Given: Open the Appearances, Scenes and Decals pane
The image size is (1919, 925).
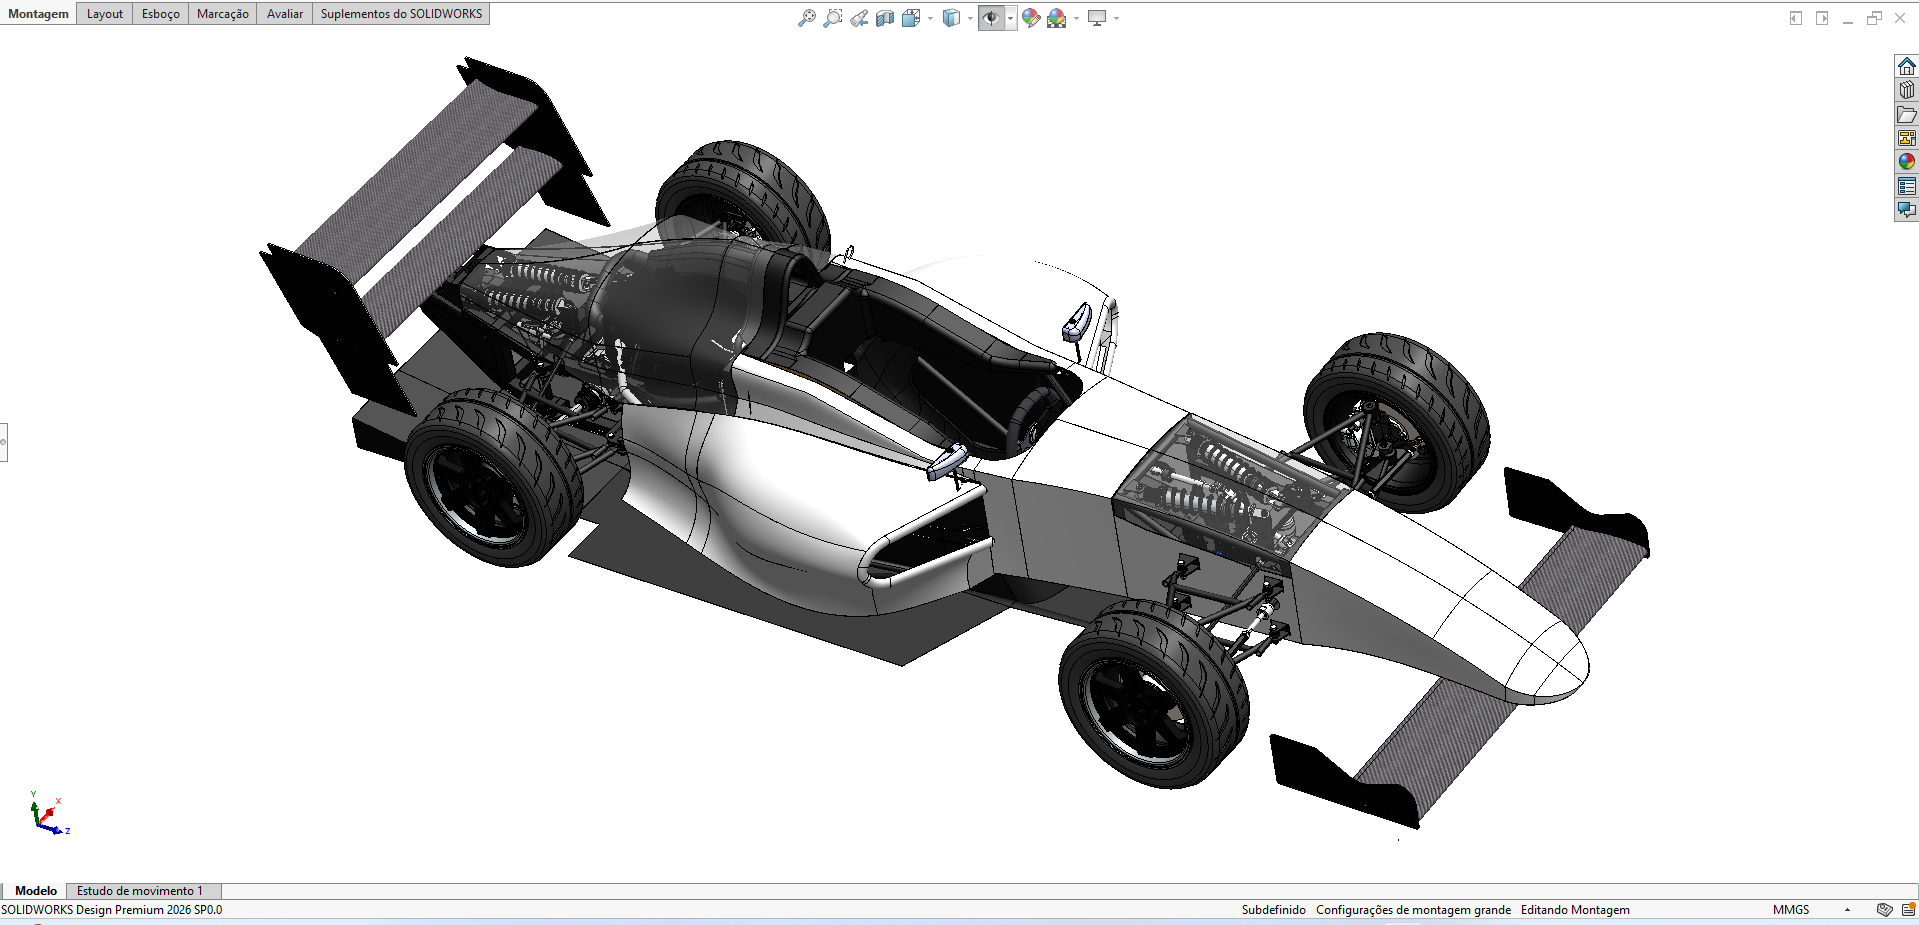Looking at the screenshot, I should tap(1906, 162).
